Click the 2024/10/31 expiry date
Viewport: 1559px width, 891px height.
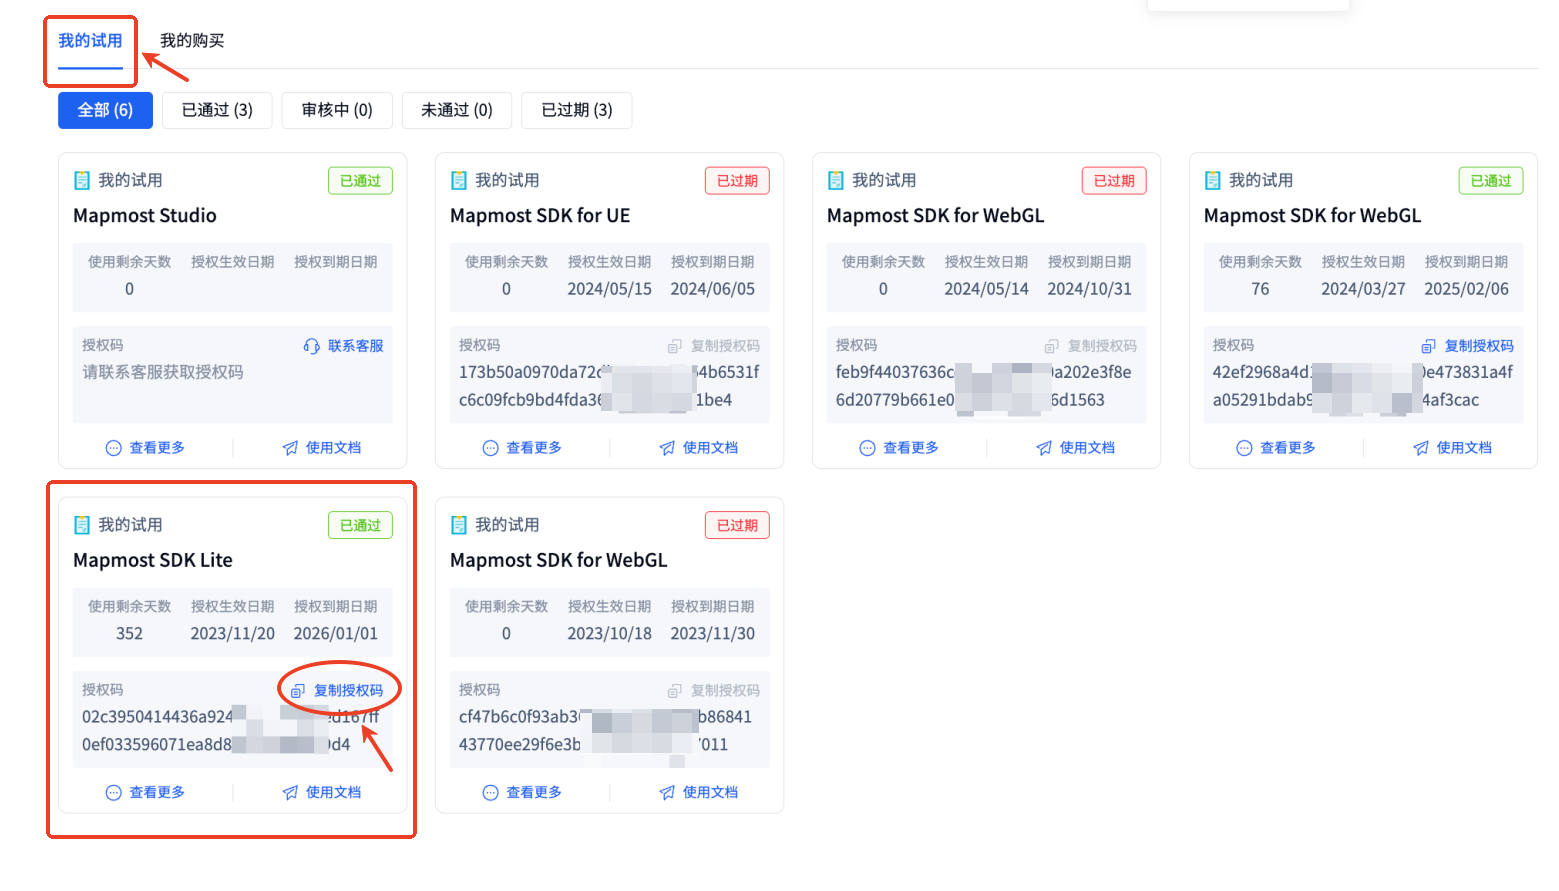coord(1090,289)
